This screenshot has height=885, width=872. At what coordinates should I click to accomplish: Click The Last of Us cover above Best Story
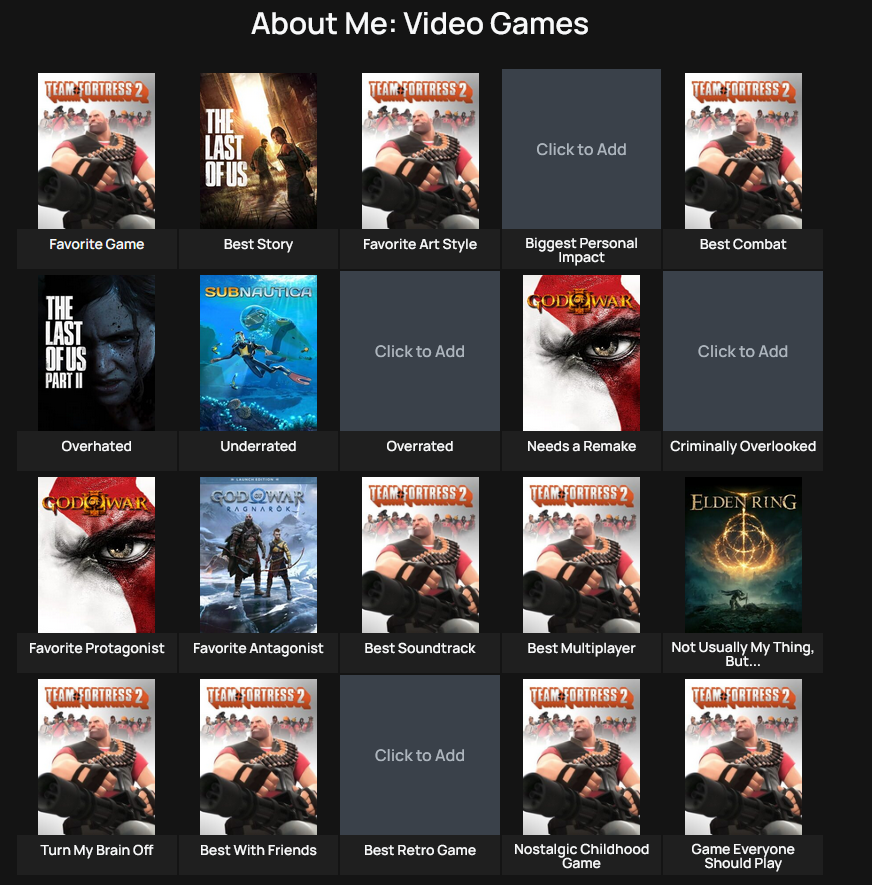258,151
